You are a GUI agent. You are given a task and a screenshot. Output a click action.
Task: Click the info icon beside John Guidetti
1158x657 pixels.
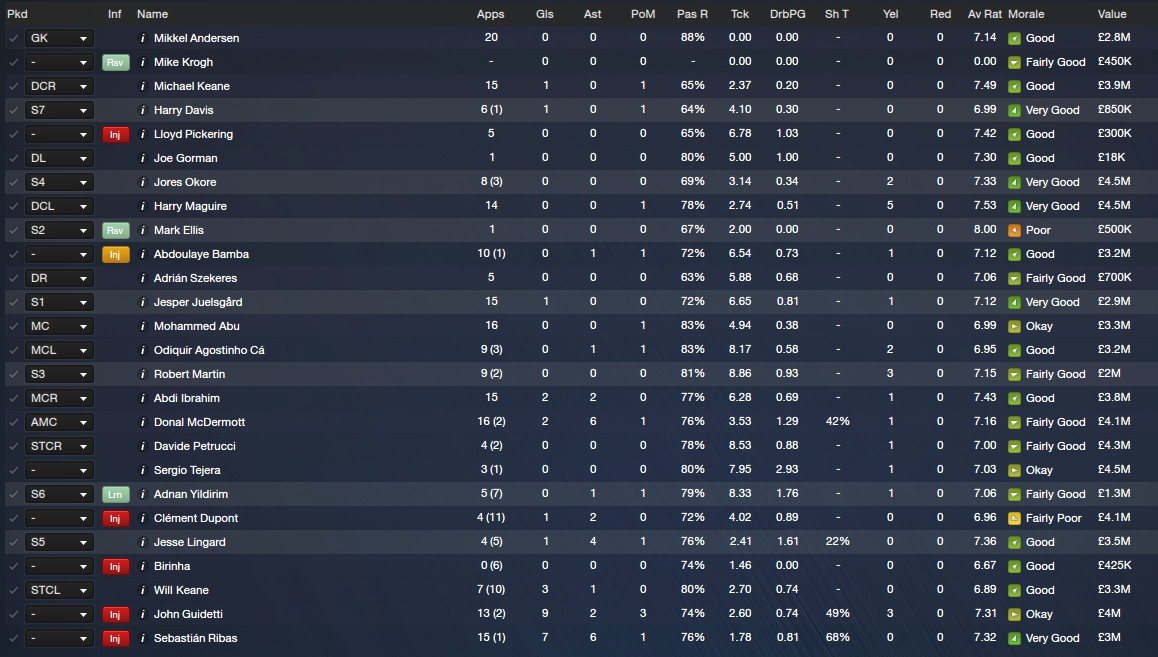143,614
